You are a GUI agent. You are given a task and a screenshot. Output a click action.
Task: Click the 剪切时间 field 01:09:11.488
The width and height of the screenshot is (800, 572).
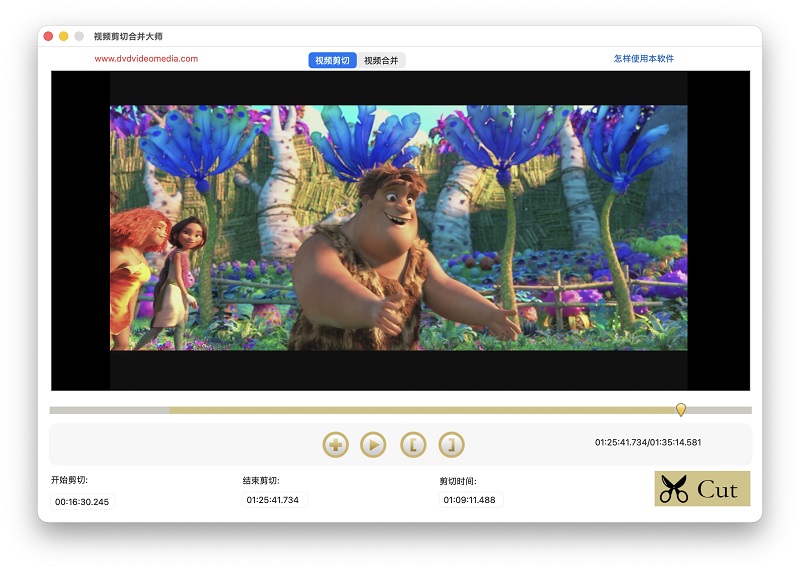pyautogui.click(x=470, y=500)
